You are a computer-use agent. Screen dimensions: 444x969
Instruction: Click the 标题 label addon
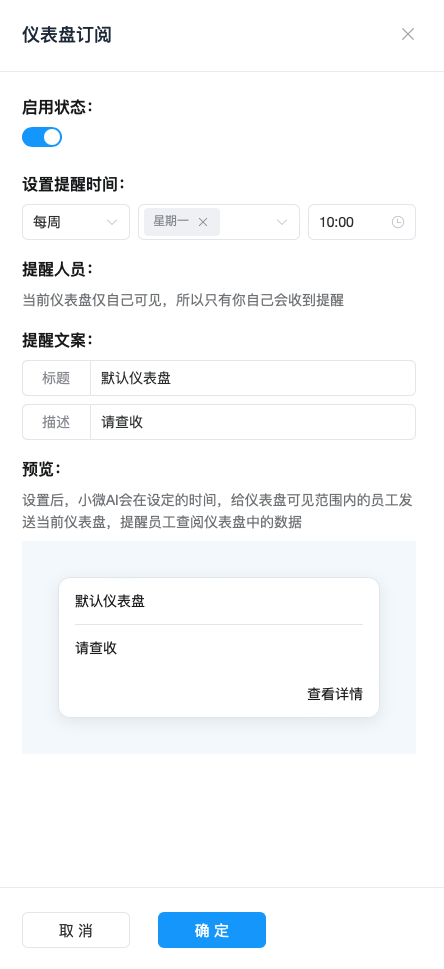tap(56, 378)
